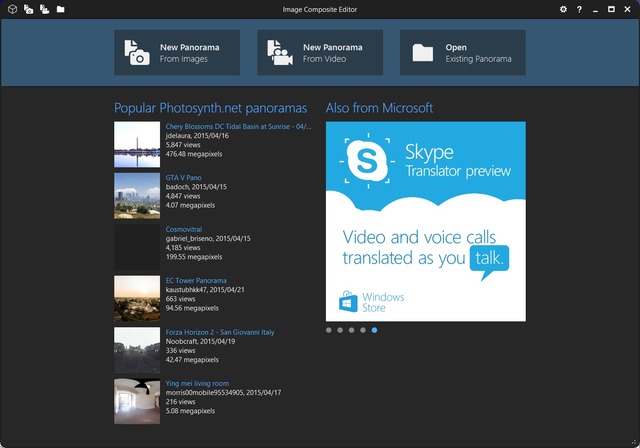Click 'jdelaura, 2015/04/16' text

(x=197, y=135)
